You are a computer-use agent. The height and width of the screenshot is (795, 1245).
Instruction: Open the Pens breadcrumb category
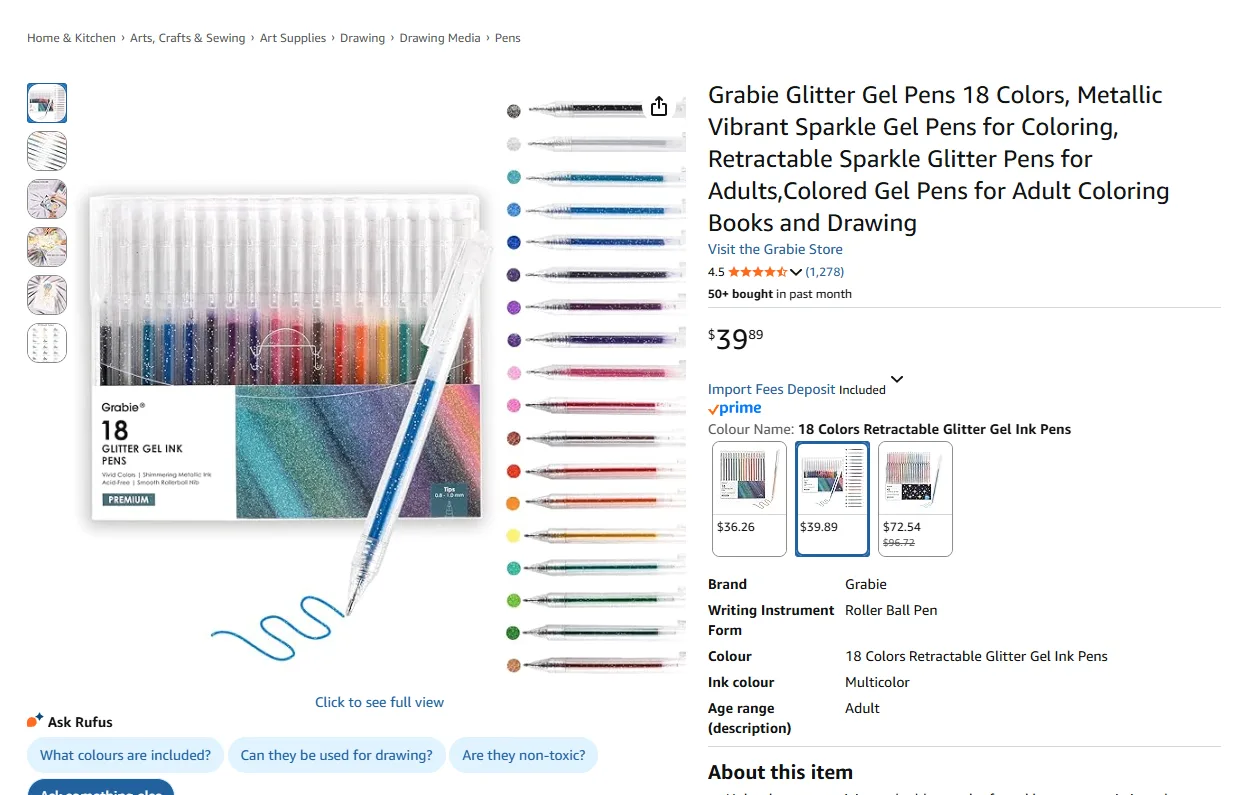[507, 37]
